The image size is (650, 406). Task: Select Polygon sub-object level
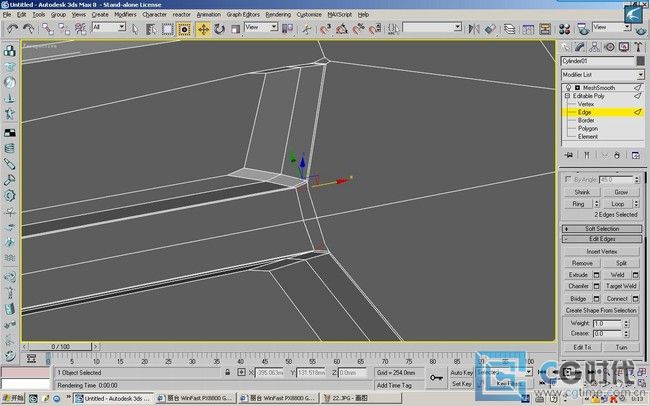coord(588,129)
